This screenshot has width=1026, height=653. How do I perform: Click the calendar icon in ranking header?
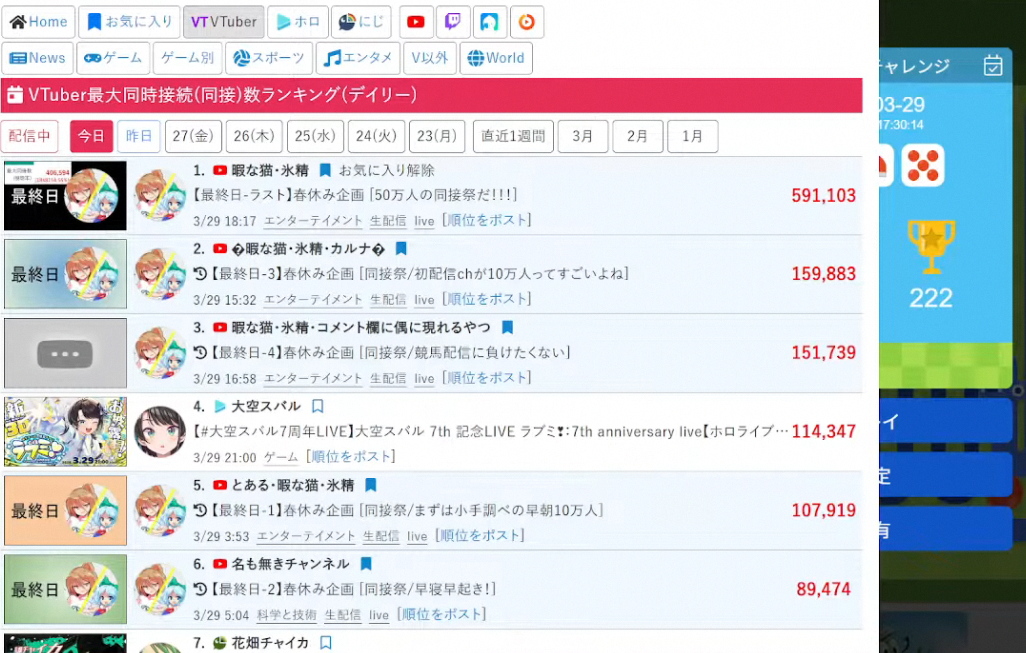point(15,95)
